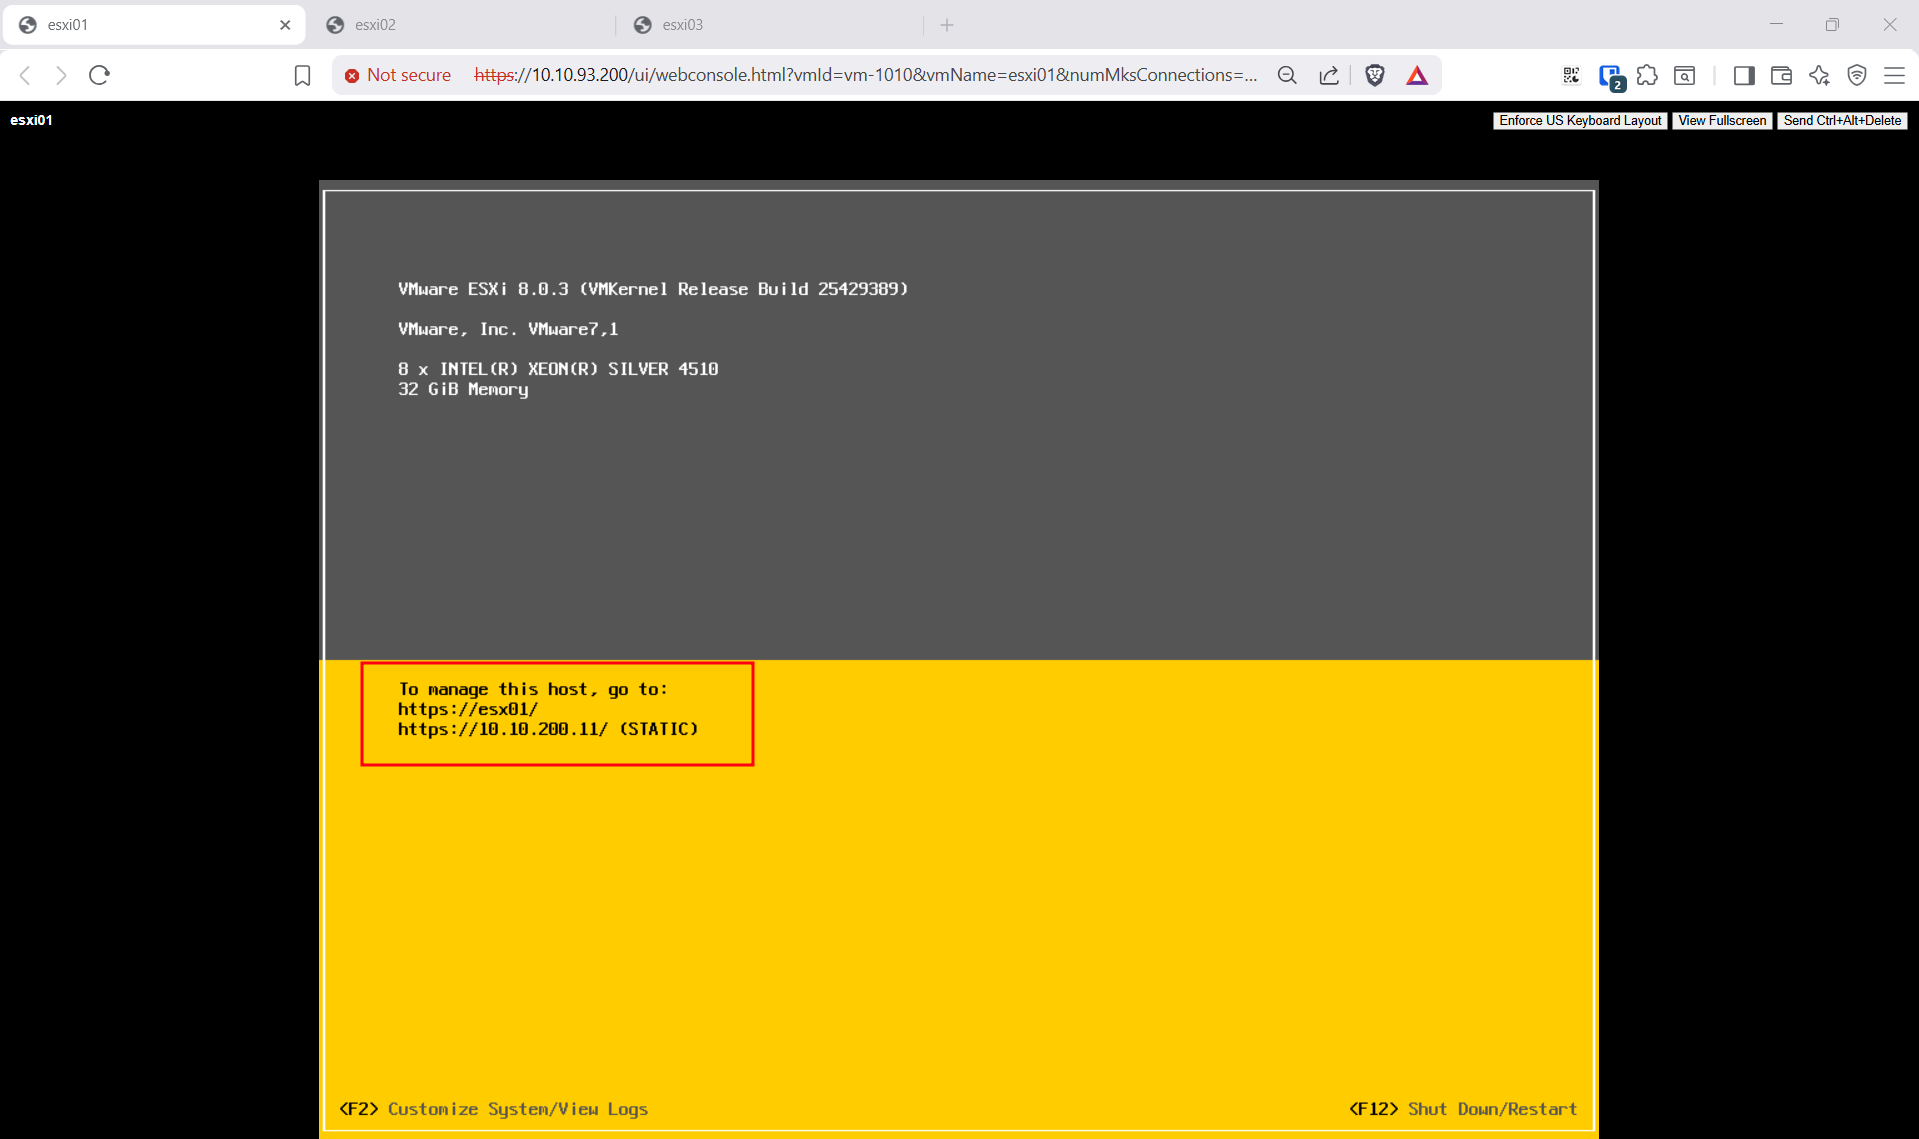Image resolution: width=1919 pixels, height=1139 pixels.
Task: Click the https://esx01/ address text
Action: [x=468, y=709]
